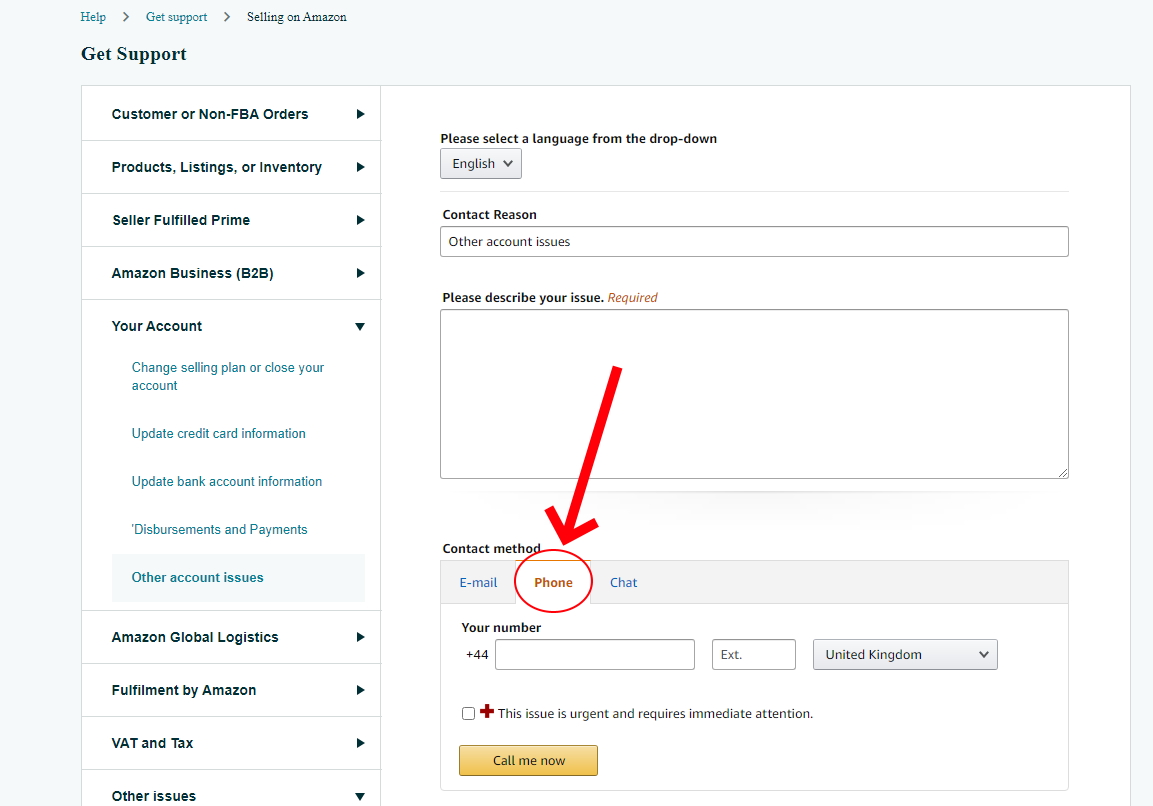
Task: Check the urgent issue checkbox
Action: 468,714
